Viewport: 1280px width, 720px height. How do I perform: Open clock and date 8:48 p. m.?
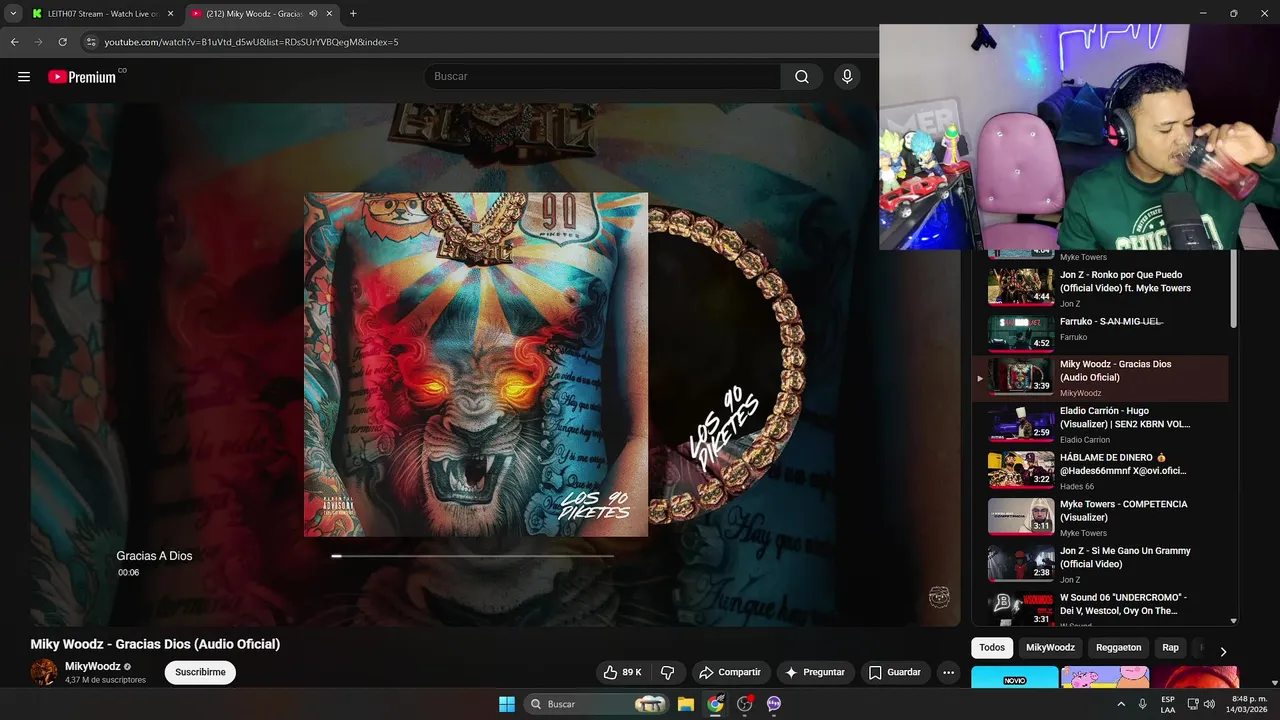(x=1249, y=704)
